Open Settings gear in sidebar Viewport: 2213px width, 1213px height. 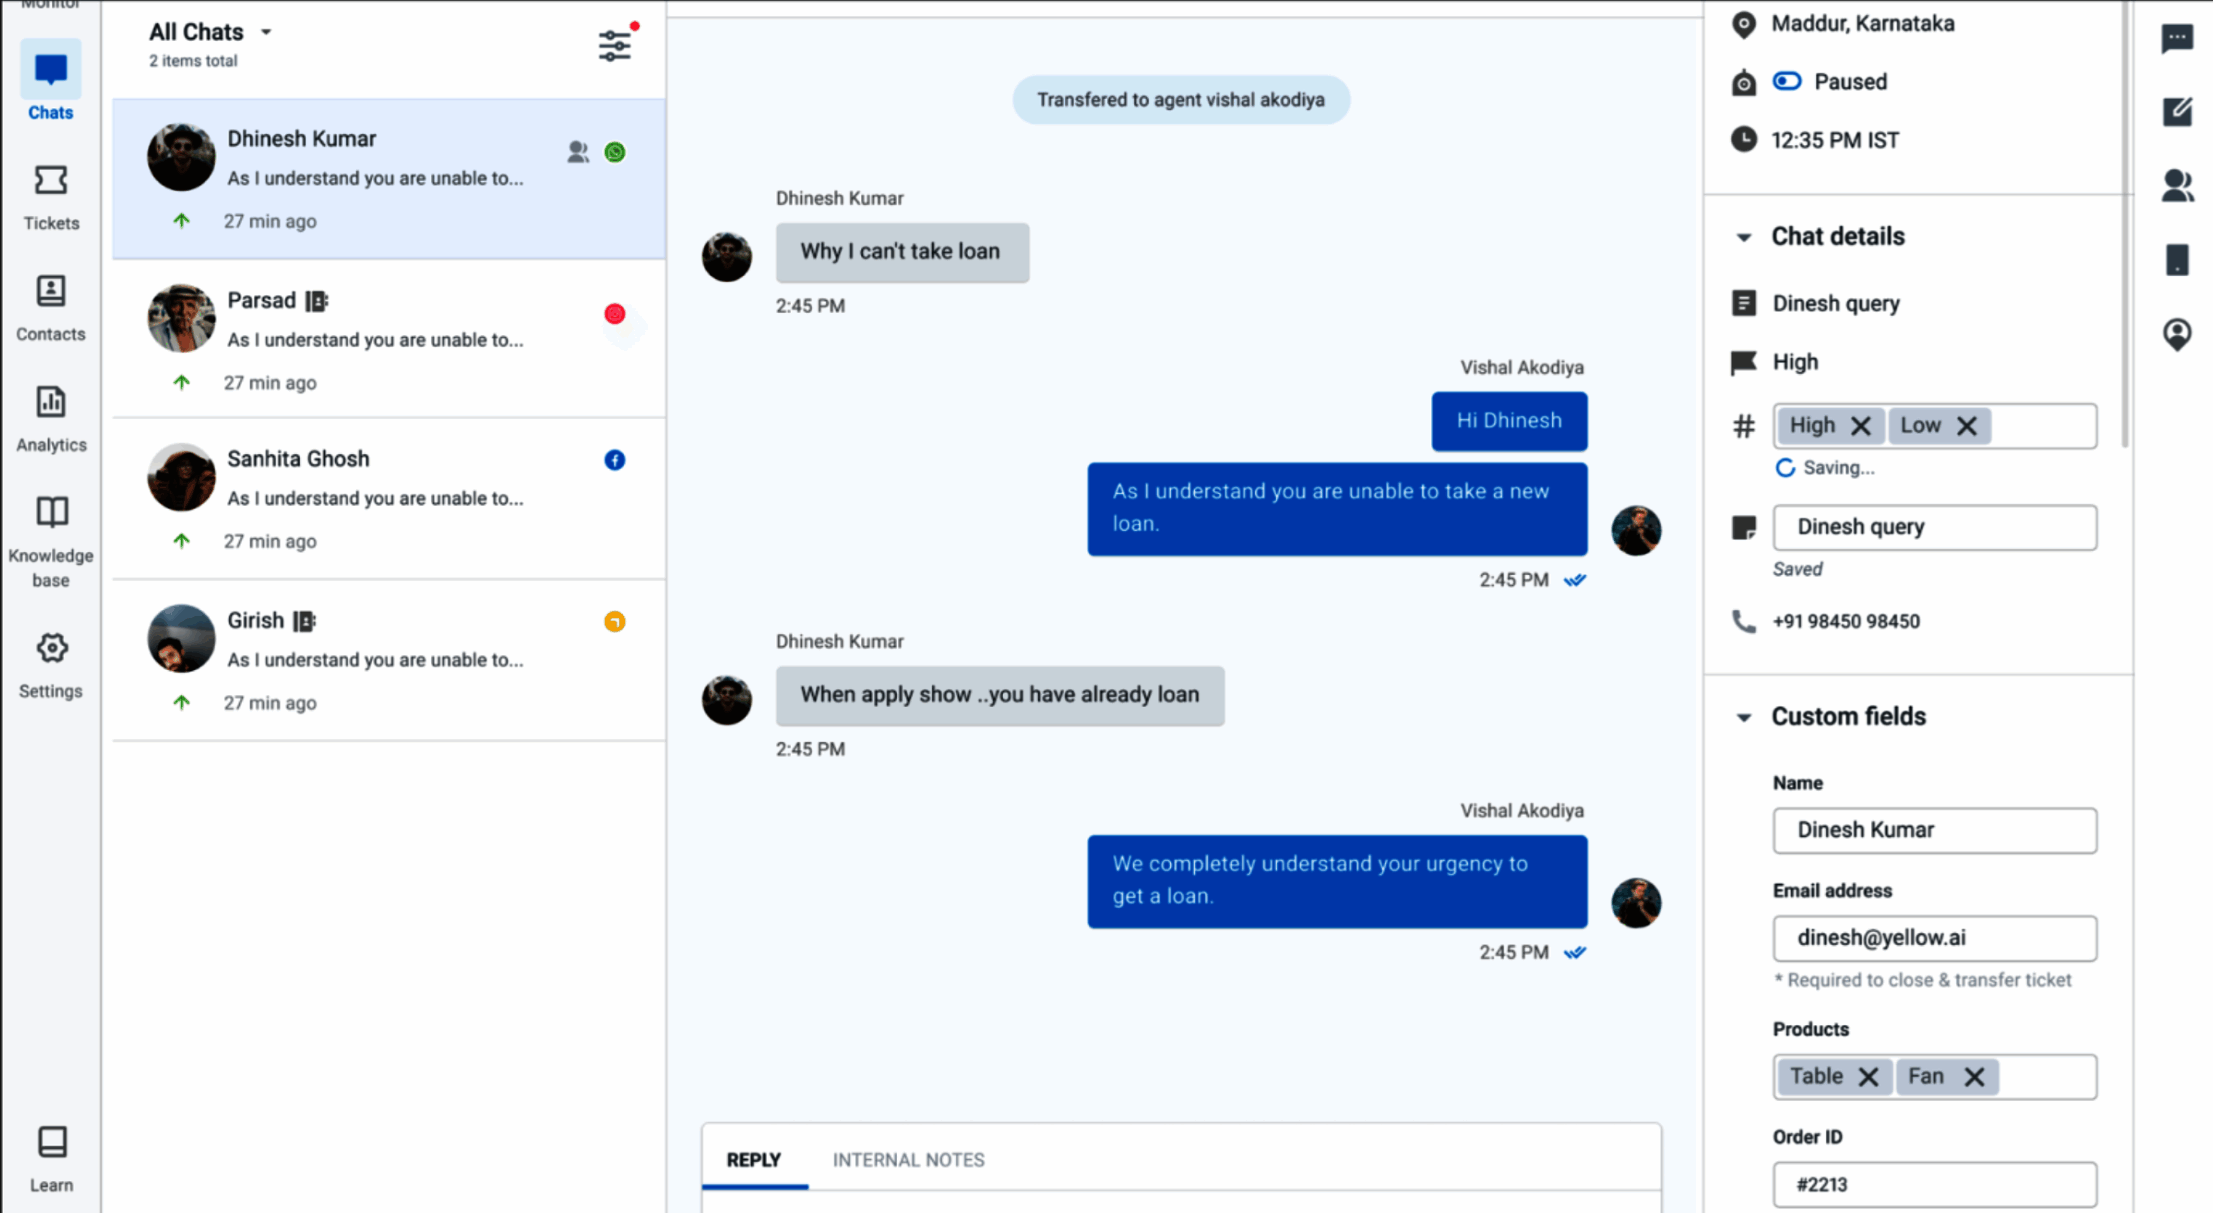(51, 666)
